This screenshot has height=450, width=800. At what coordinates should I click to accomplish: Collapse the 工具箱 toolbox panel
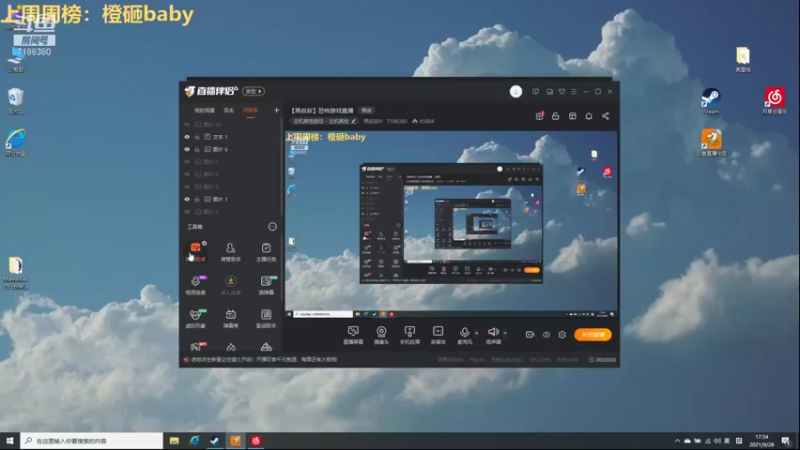pyautogui.click(x=272, y=227)
